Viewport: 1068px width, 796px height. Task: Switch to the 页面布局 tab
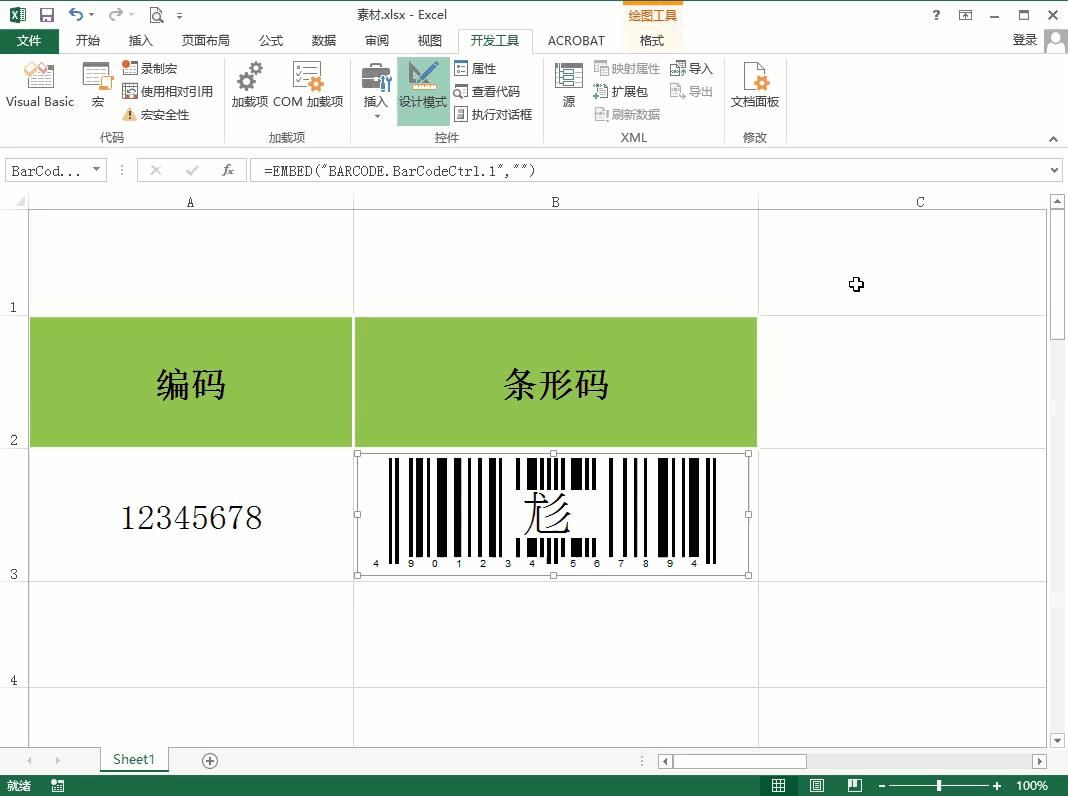(206, 41)
